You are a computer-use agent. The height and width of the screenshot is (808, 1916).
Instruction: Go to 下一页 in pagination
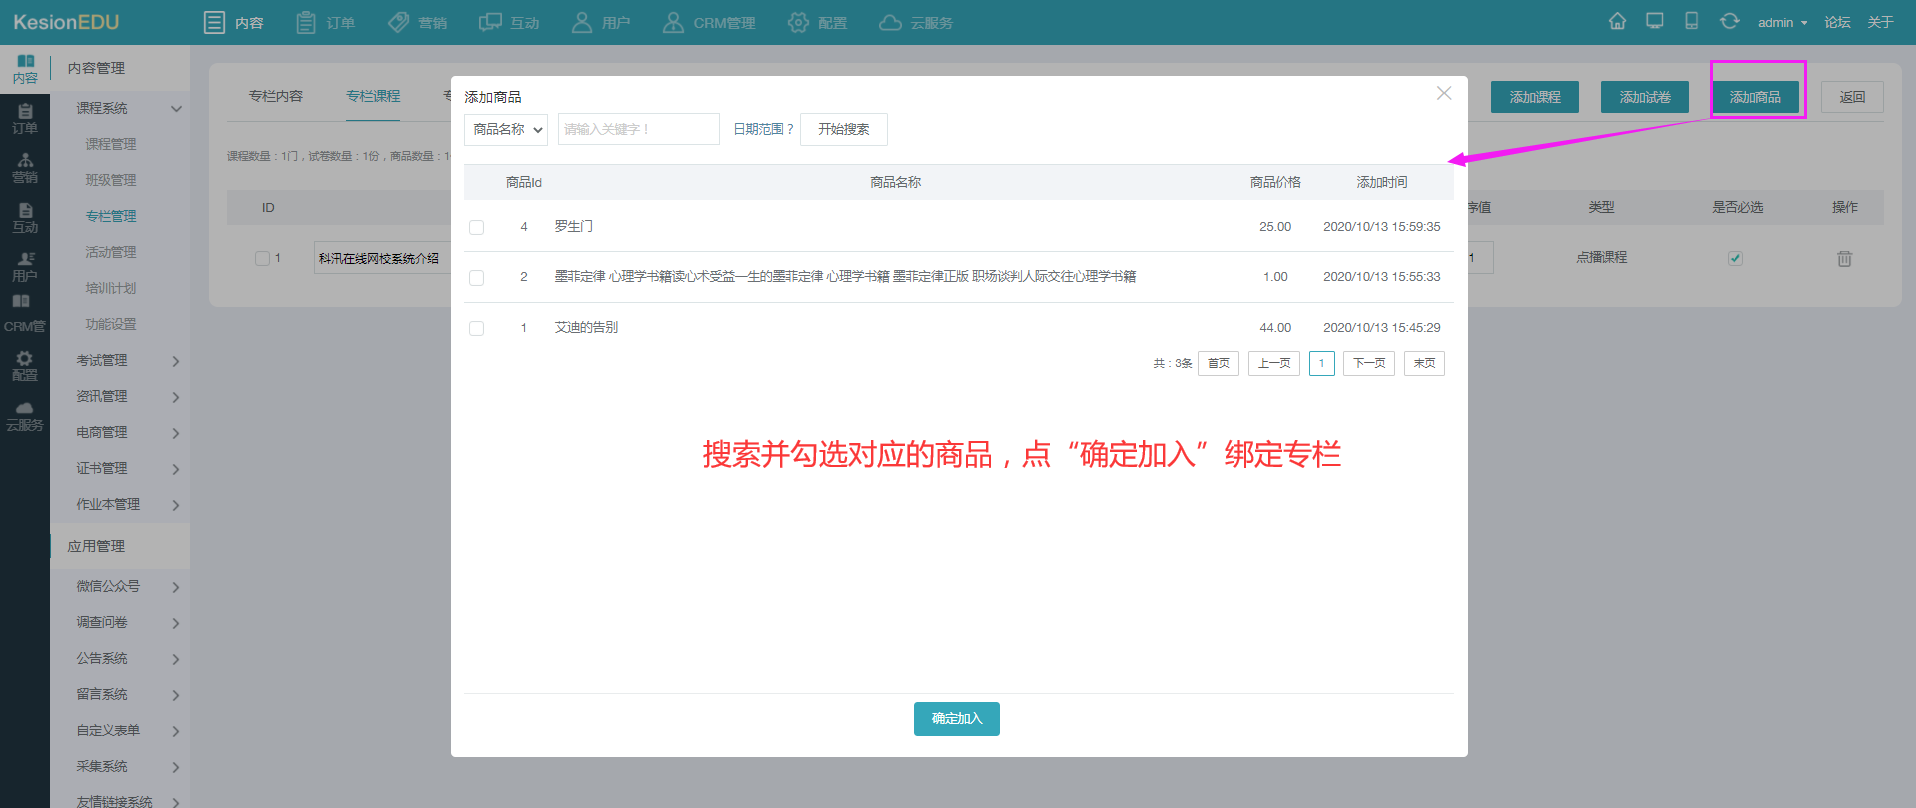coord(1369,363)
